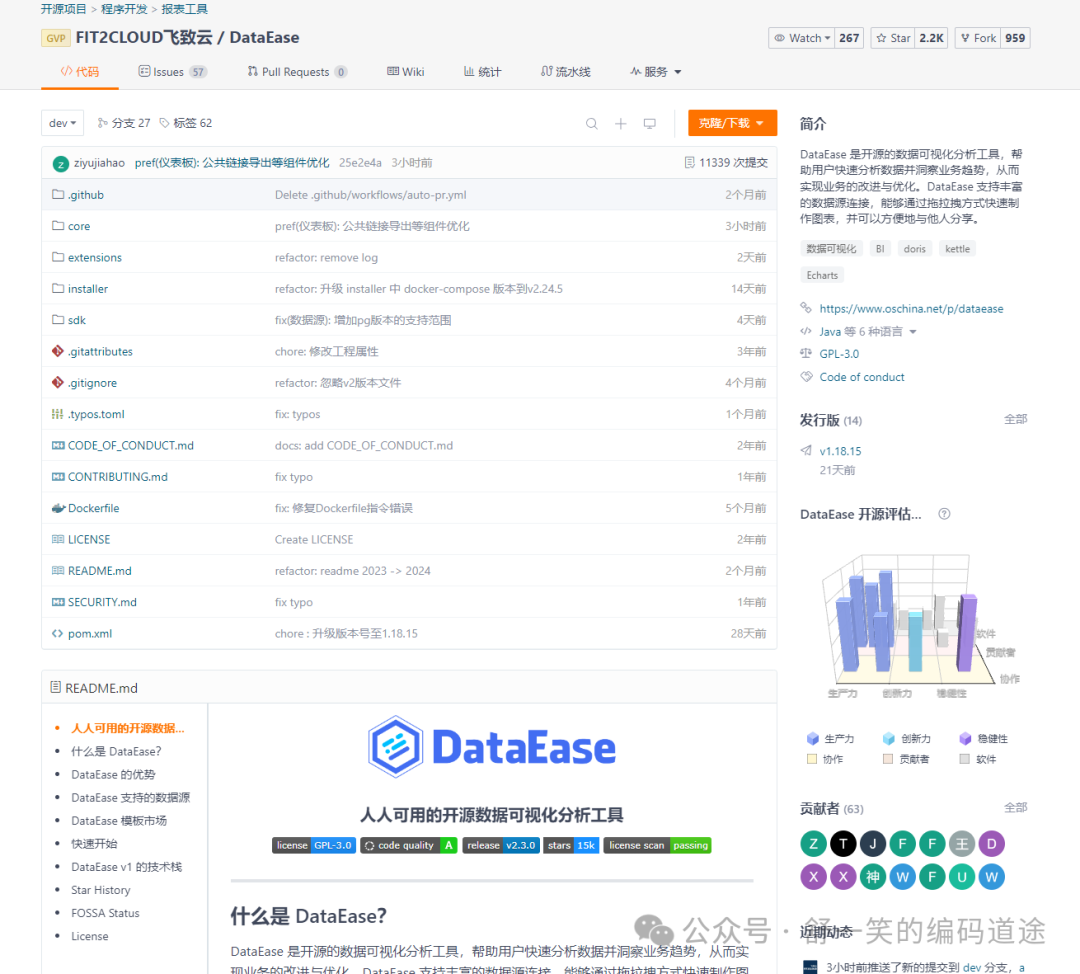The height and width of the screenshot is (974, 1080).
Task: Click contributor avatar labeled 神
Action: pyautogui.click(x=873, y=877)
